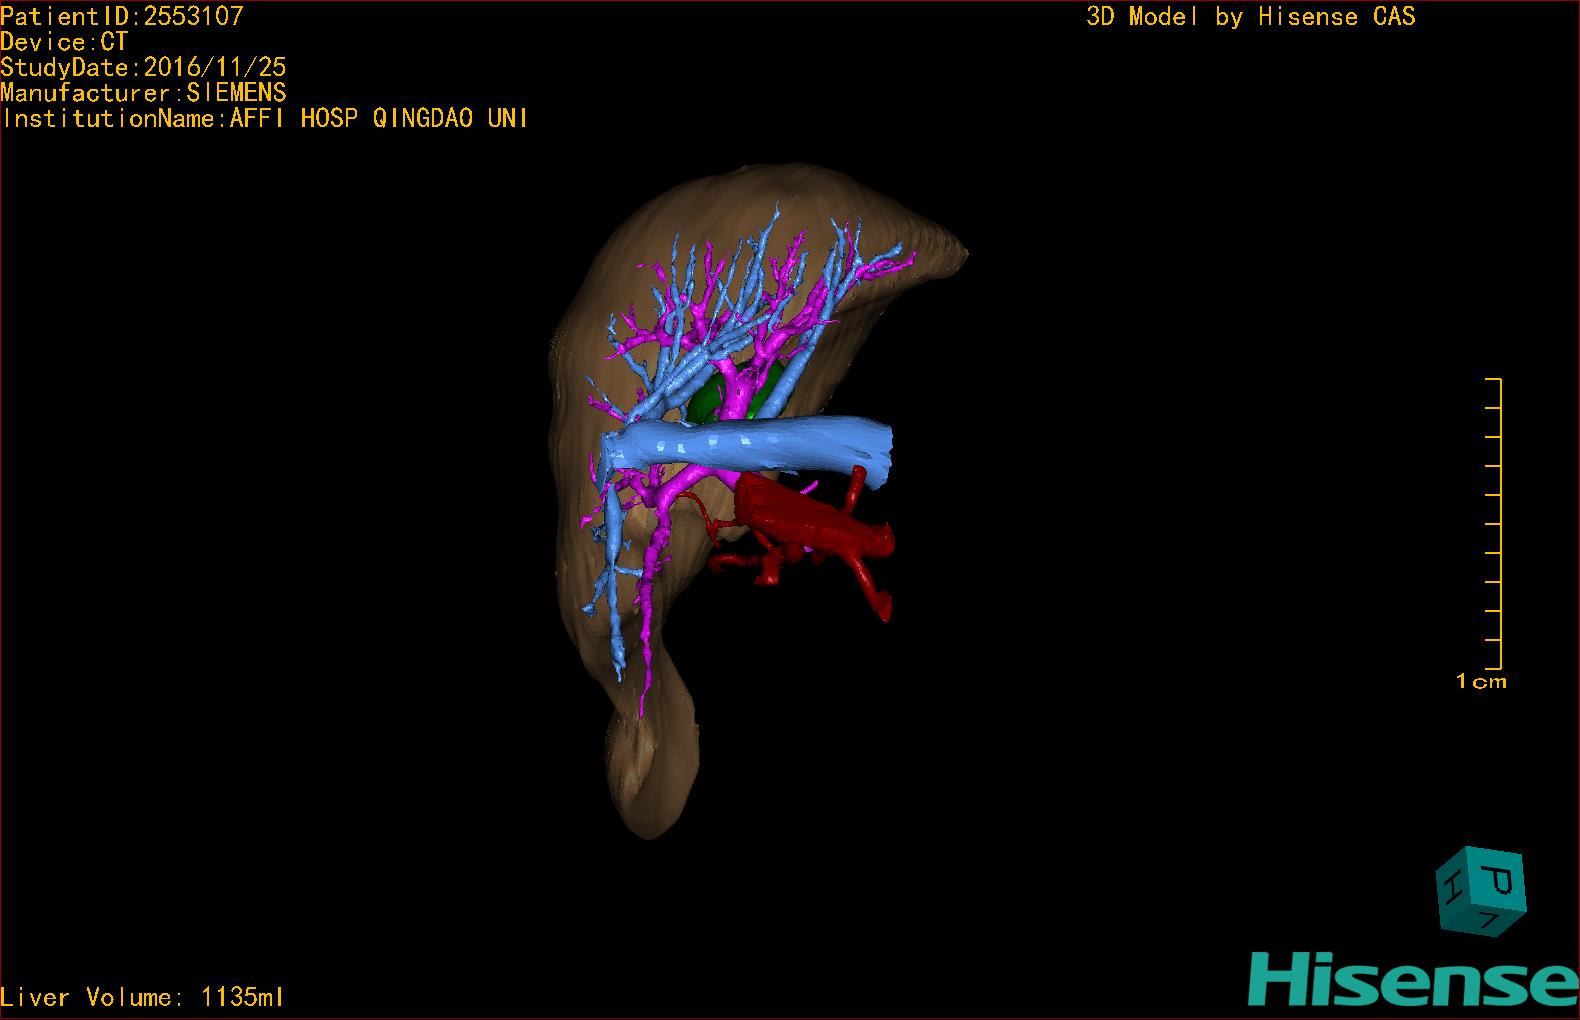Click the yellow scale ruler
Image resolution: width=1580 pixels, height=1020 pixels.
[x=1494, y=524]
